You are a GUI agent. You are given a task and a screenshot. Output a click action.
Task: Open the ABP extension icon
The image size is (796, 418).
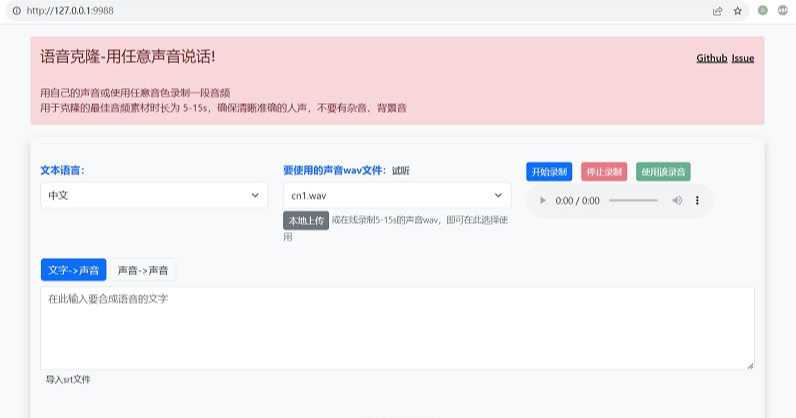coord(782,11)
